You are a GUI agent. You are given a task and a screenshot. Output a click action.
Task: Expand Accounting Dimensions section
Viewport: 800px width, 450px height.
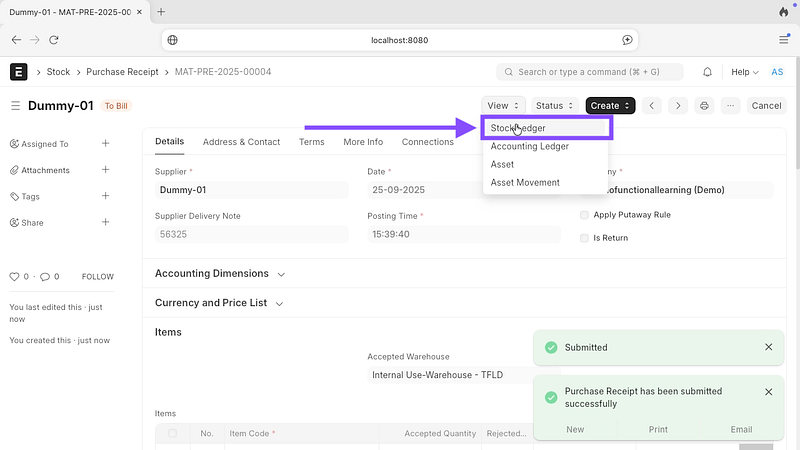click(x=219, y=274)
